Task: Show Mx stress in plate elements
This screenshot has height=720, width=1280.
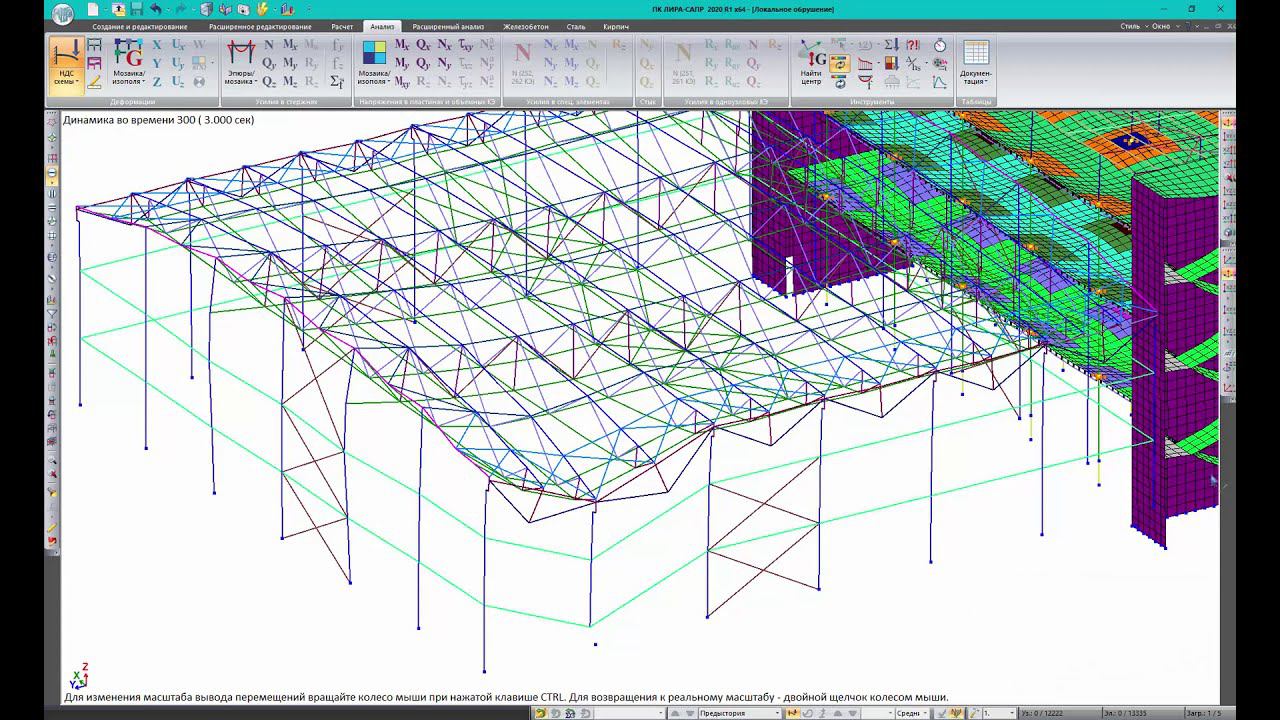Action: (x=402, y=46)
